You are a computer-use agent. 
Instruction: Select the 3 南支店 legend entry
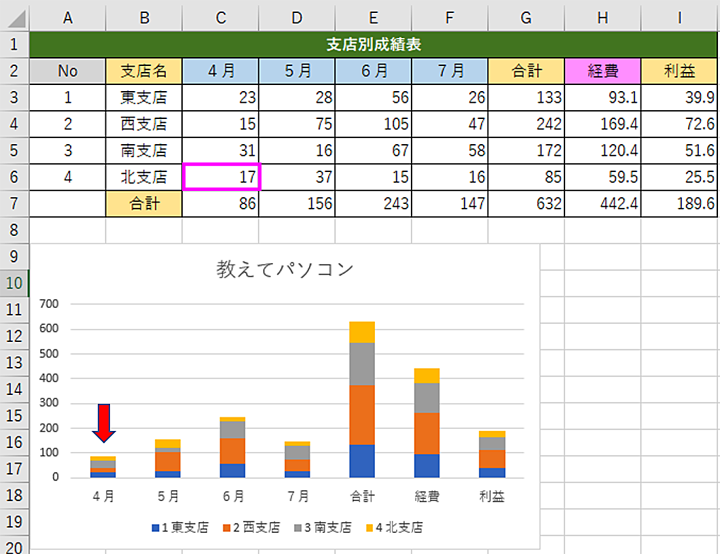[x=323, y=527]
